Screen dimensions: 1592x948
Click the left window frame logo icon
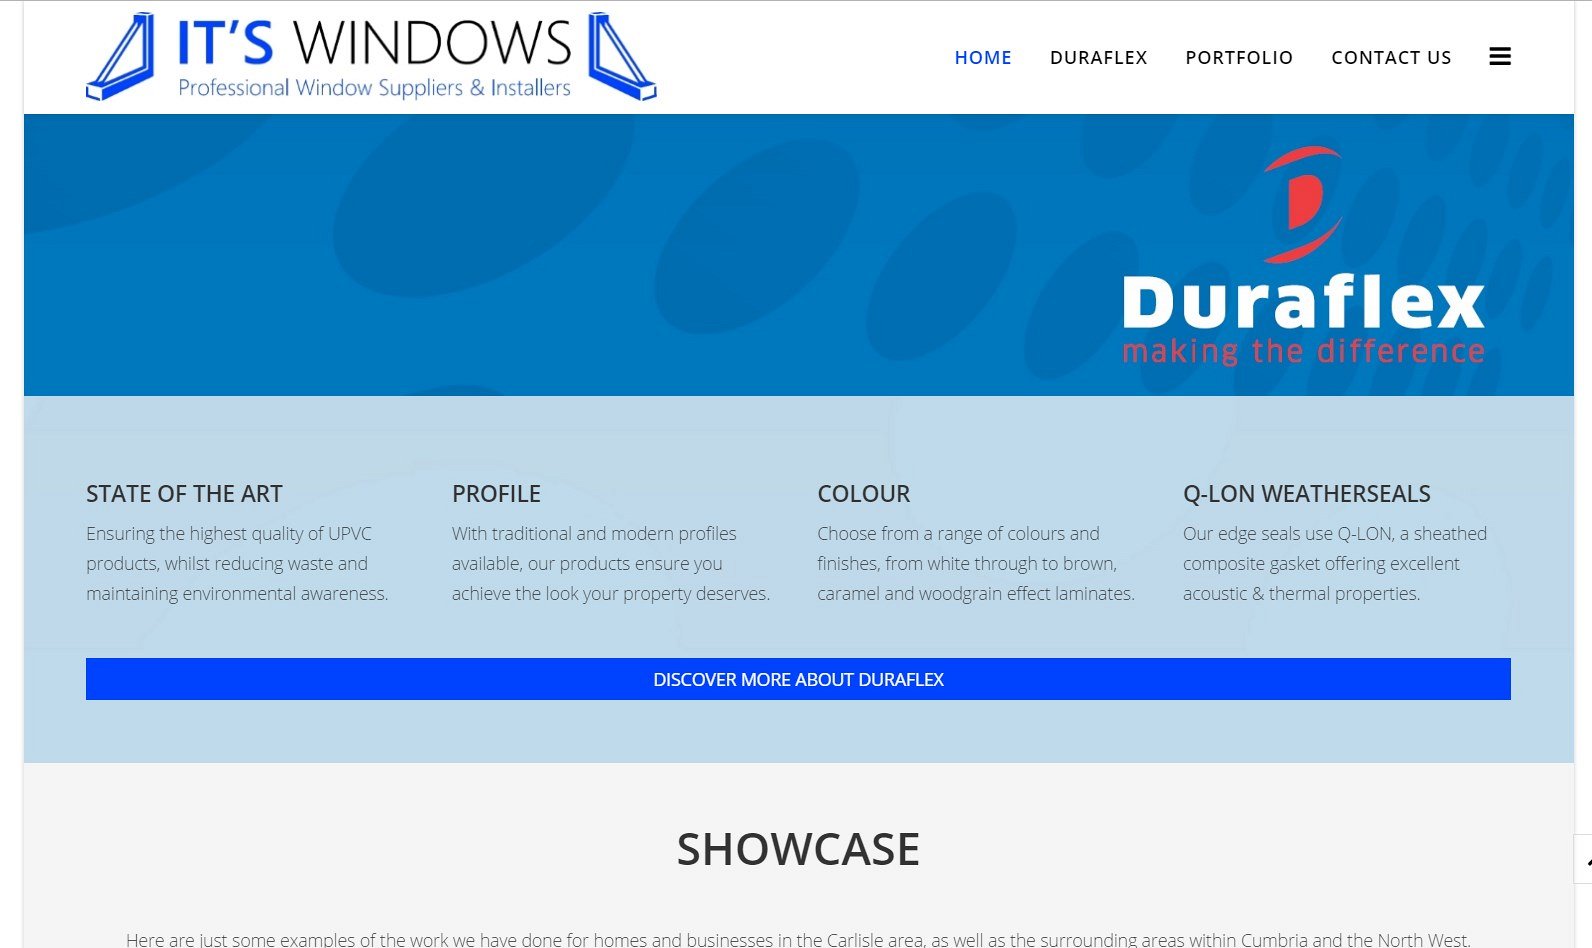pyautogui.click(x=121, y=57)
